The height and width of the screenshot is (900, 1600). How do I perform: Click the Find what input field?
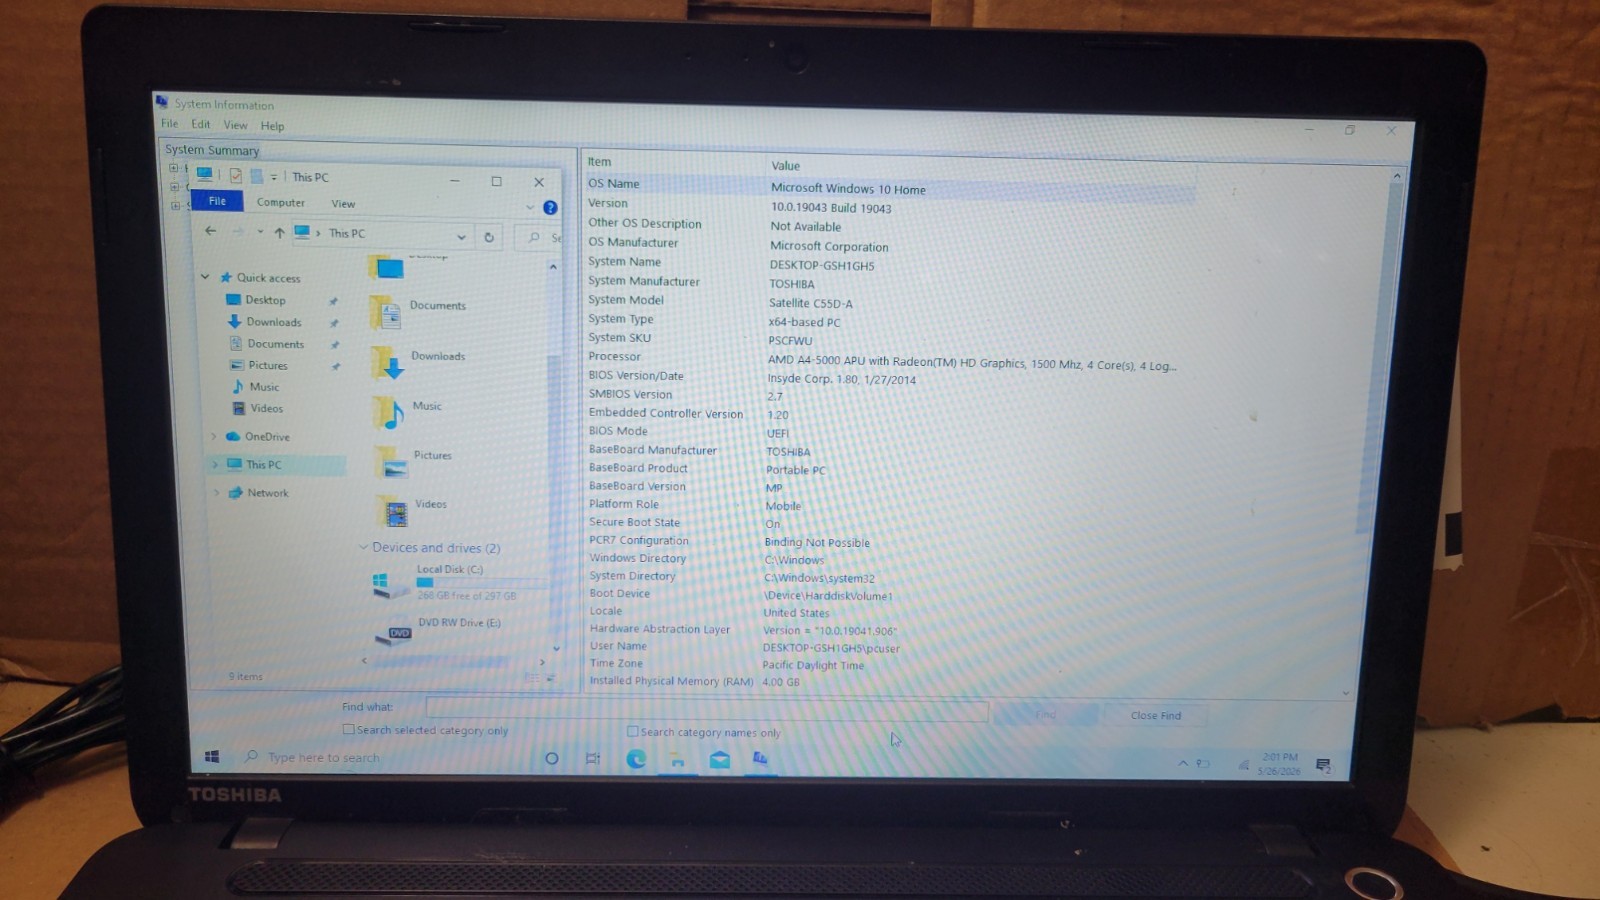coord(707,709)
